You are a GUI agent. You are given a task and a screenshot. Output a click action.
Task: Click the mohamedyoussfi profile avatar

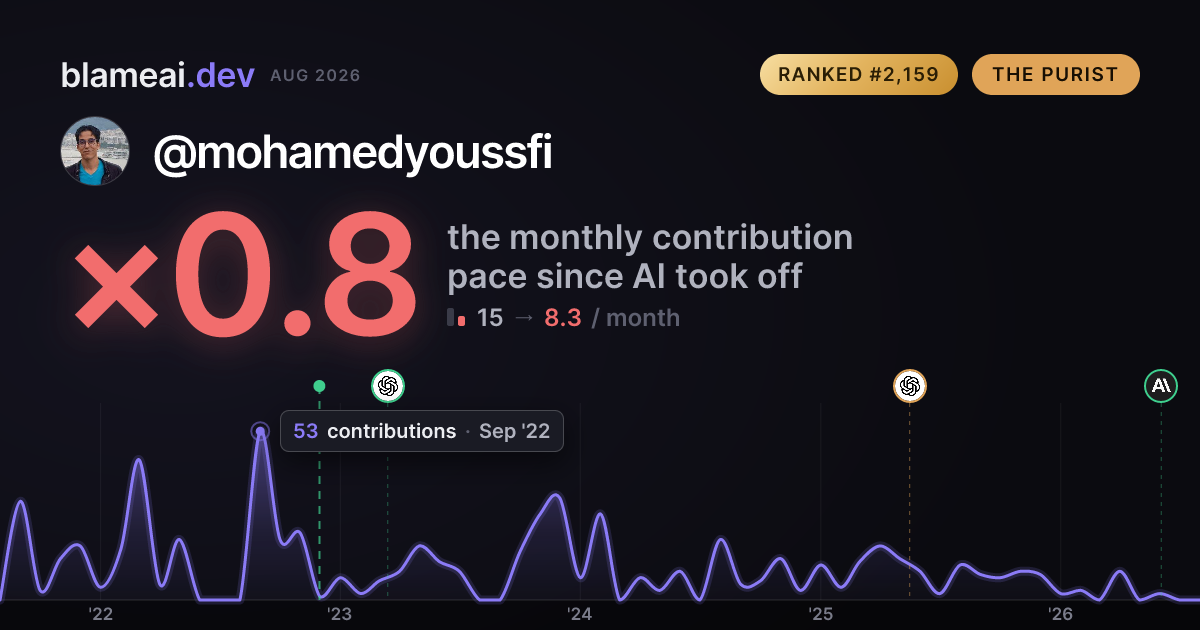pyautogui.click(x=96, y=151)
